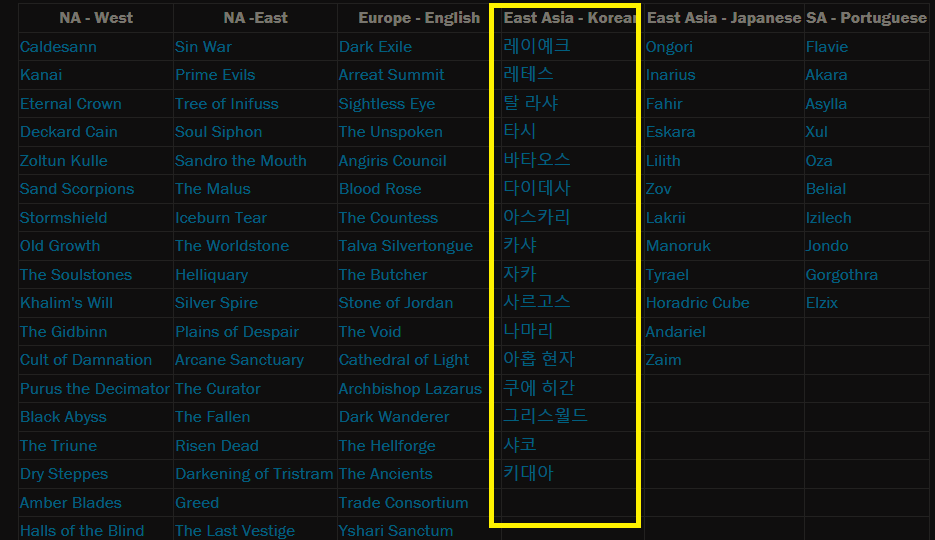
Task: Open the Arcane Sanctuary link
Action: (239, 360)
